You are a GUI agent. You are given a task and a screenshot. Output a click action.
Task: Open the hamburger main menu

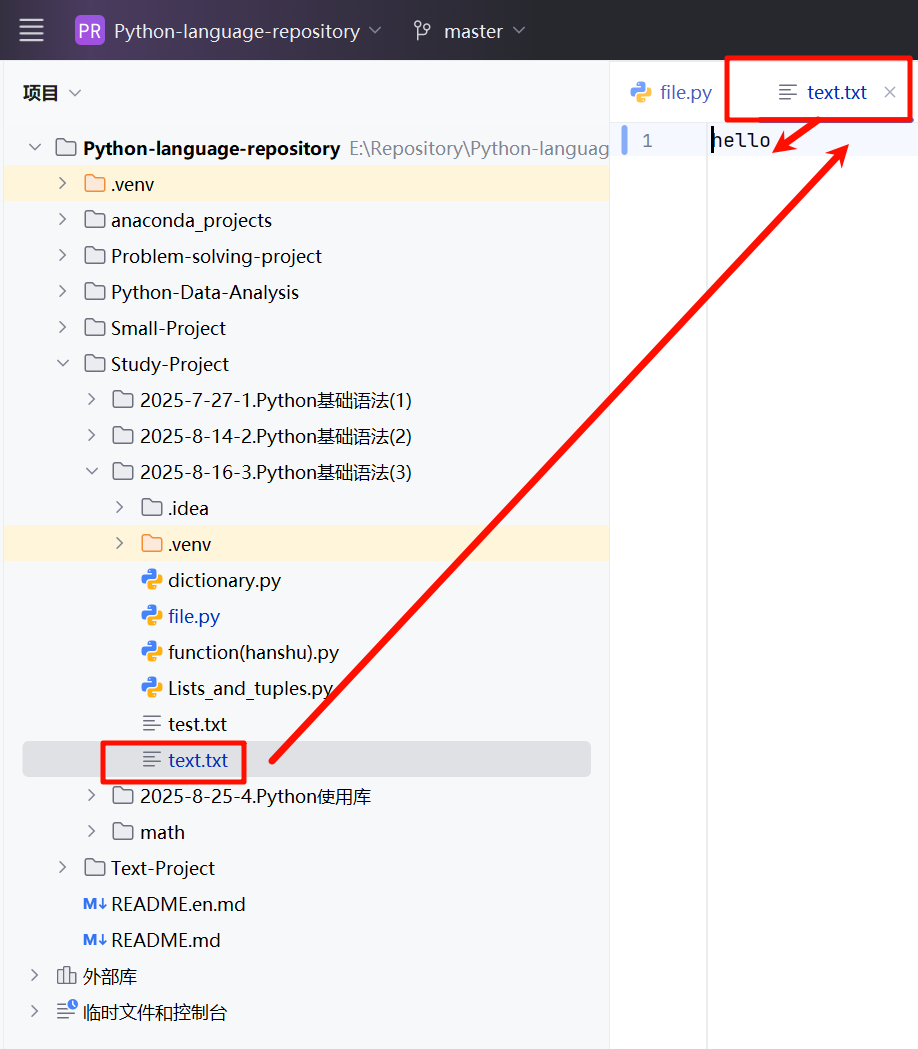coord(31,31)
